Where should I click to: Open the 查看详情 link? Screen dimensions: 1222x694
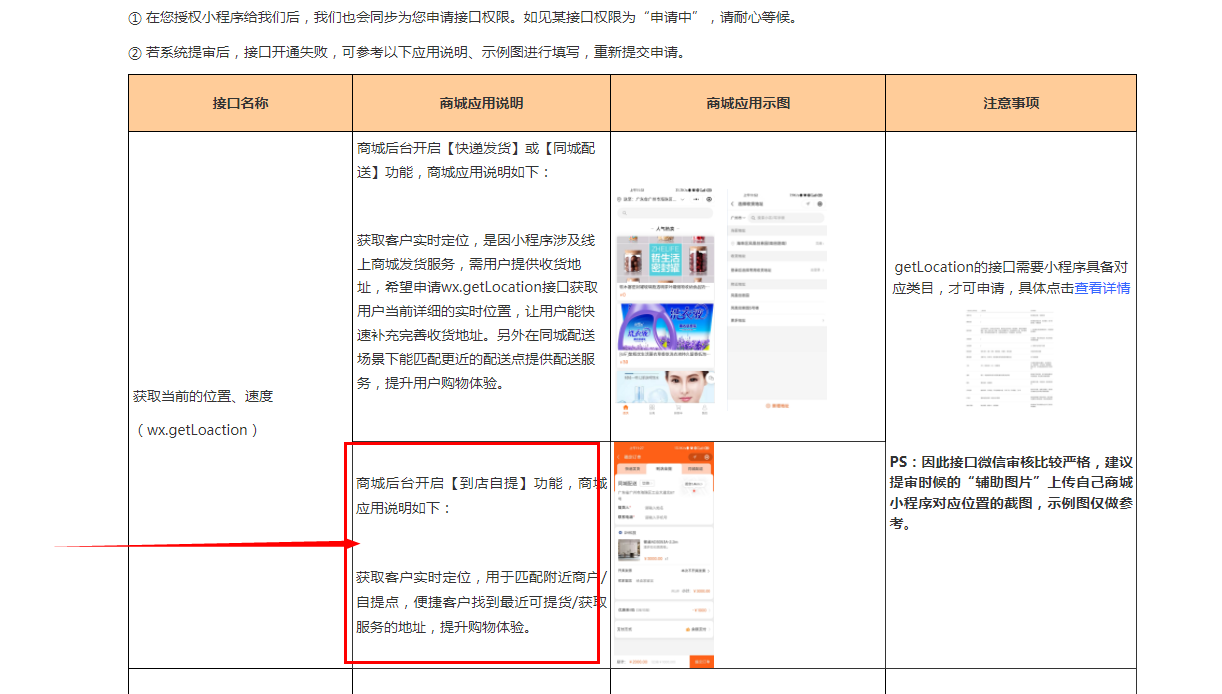pos(1103,288)
